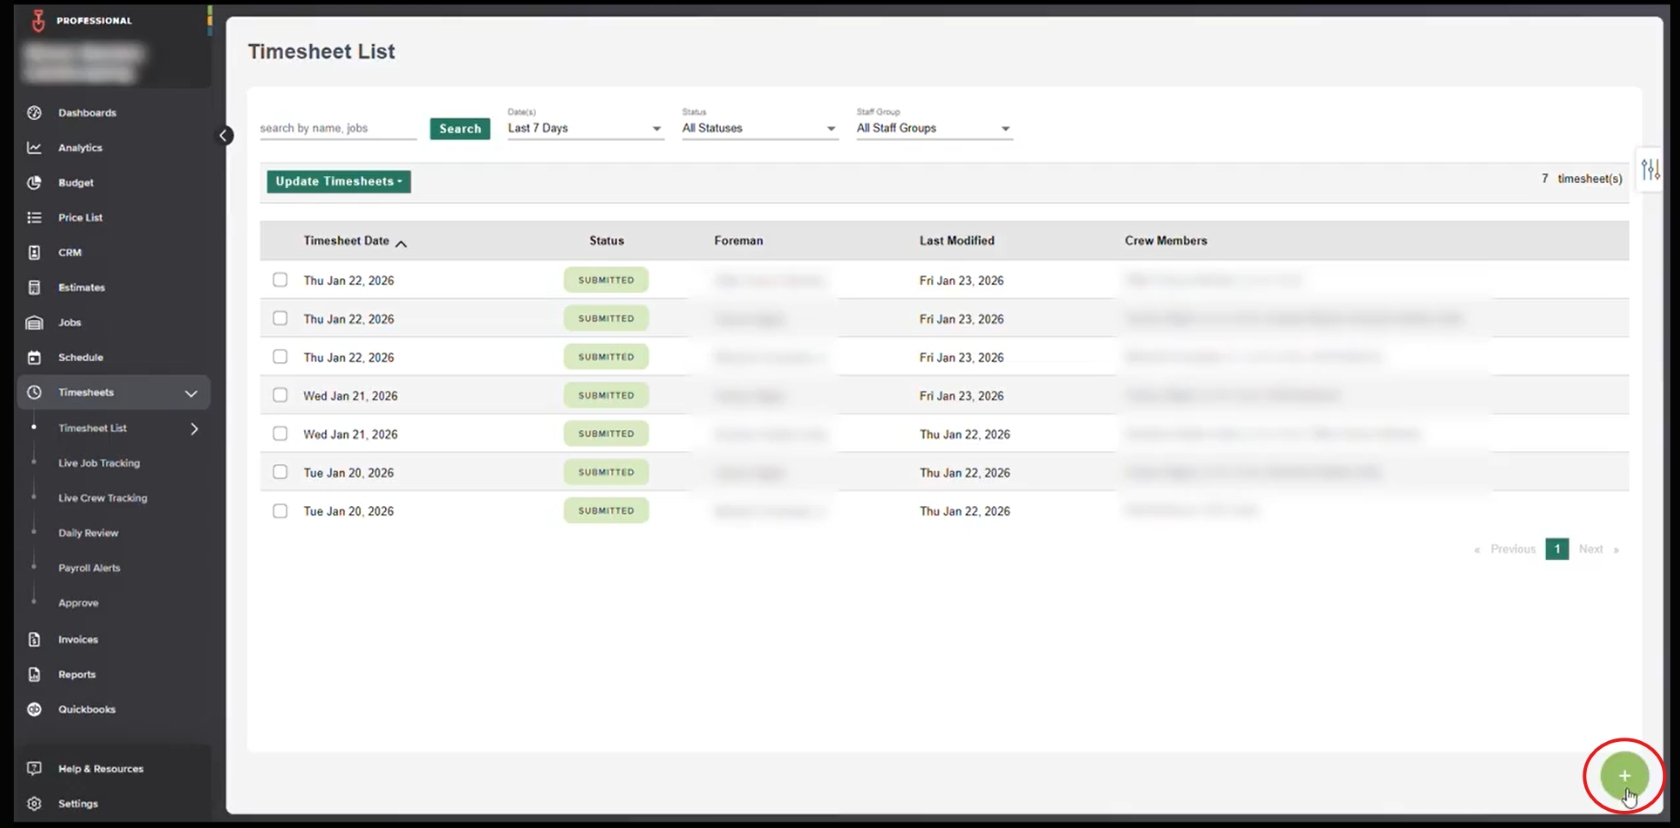Click the Professional logo icon
This screenshot has height=828, width=1680.
[x=38, y=20]
